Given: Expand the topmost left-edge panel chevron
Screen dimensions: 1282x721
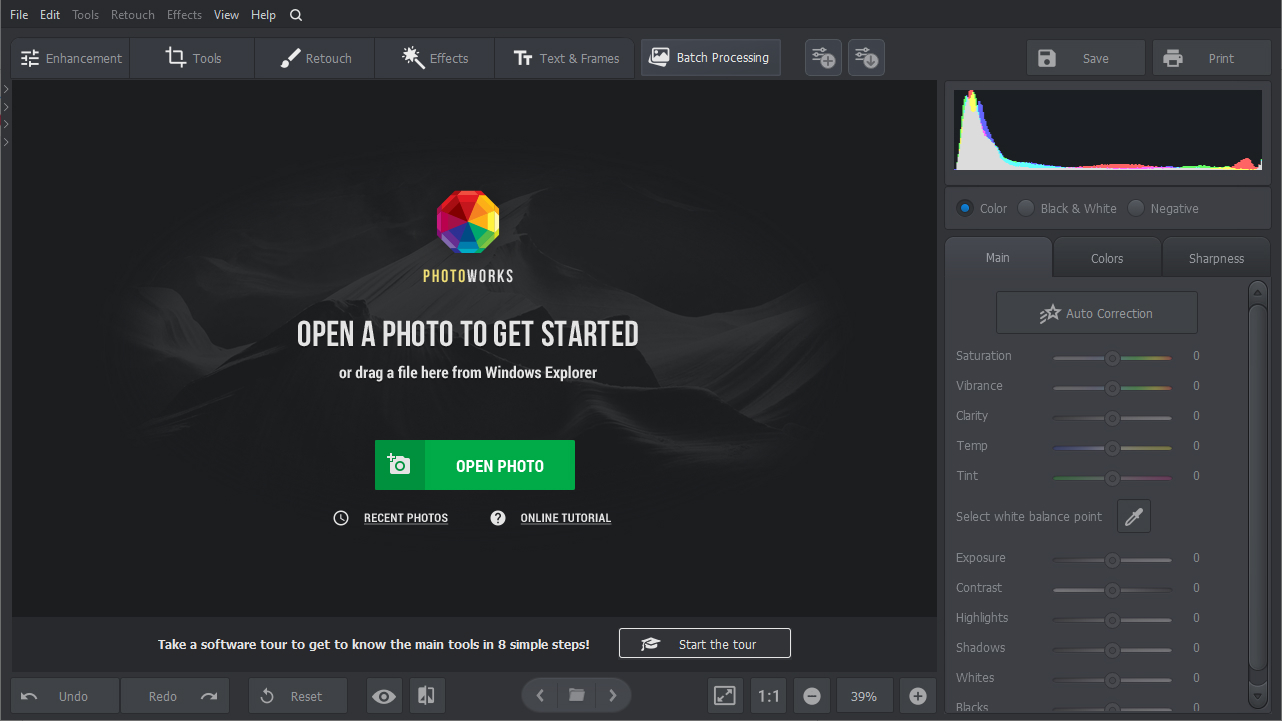Looking at the screenshot, I should (6, 89).
